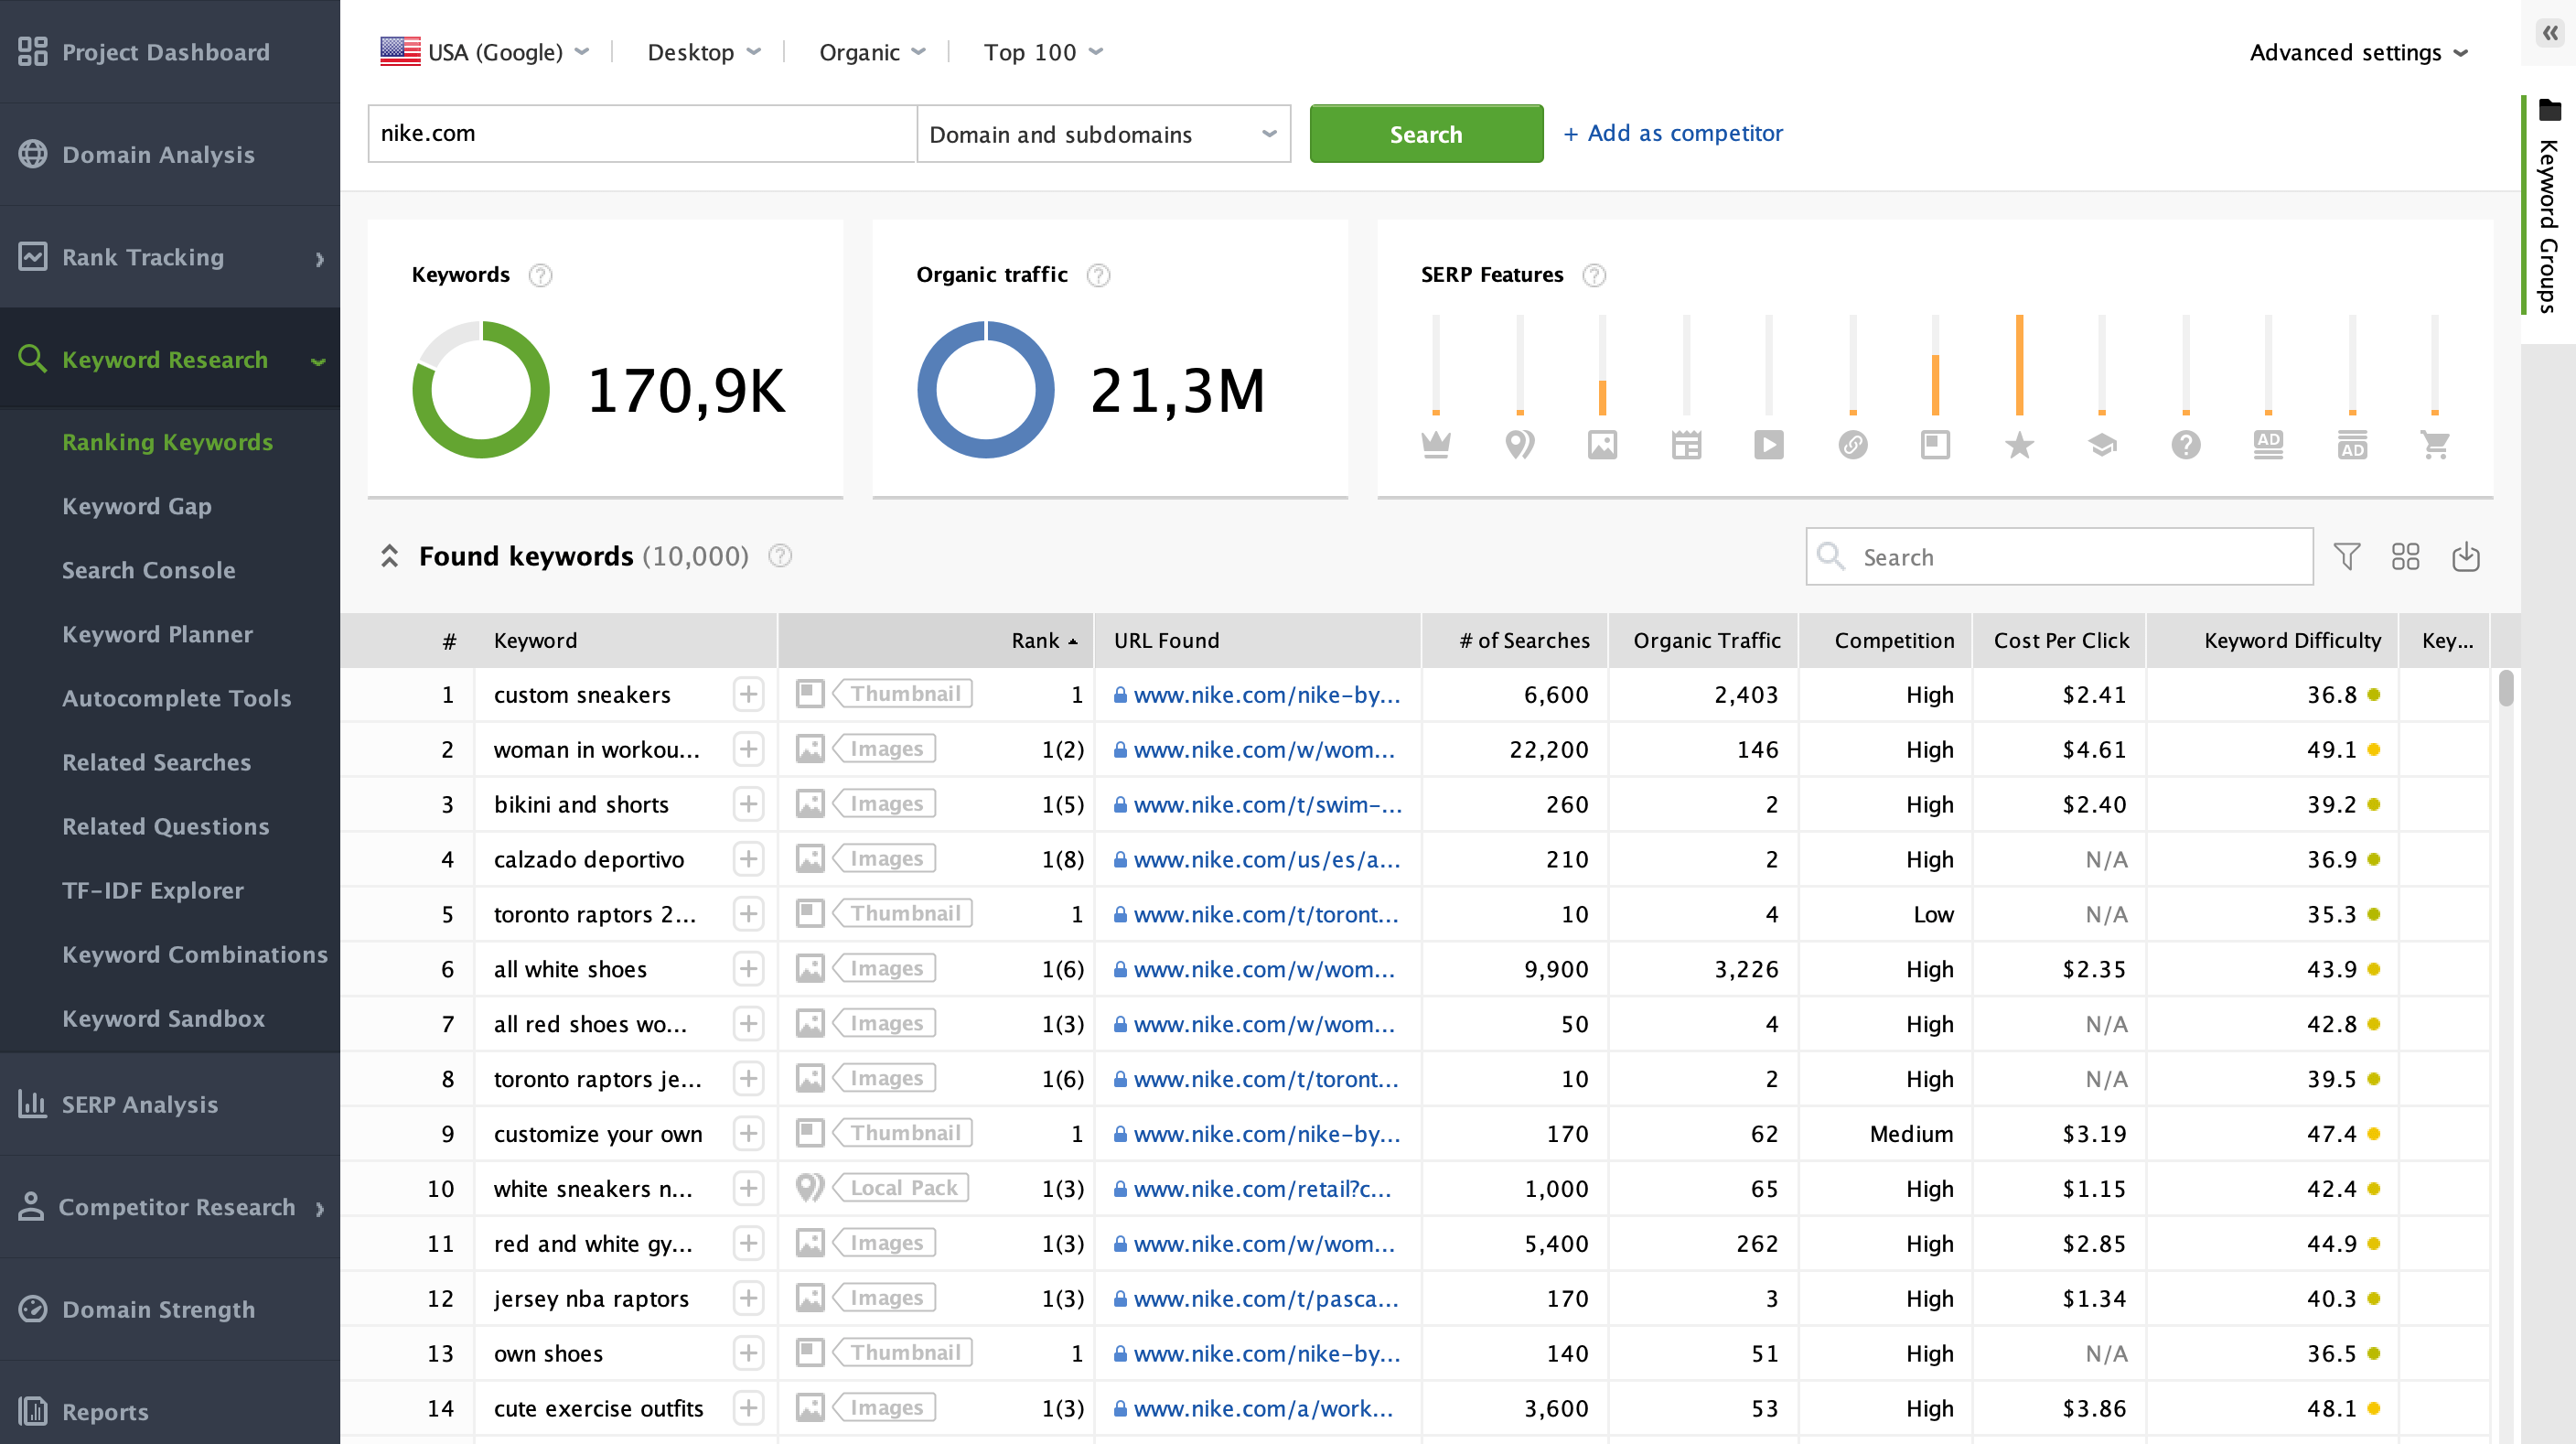Add 'custom sneakers' keyword with plus icon
The image size is (2576, 1444).
[x=748, y=694]
